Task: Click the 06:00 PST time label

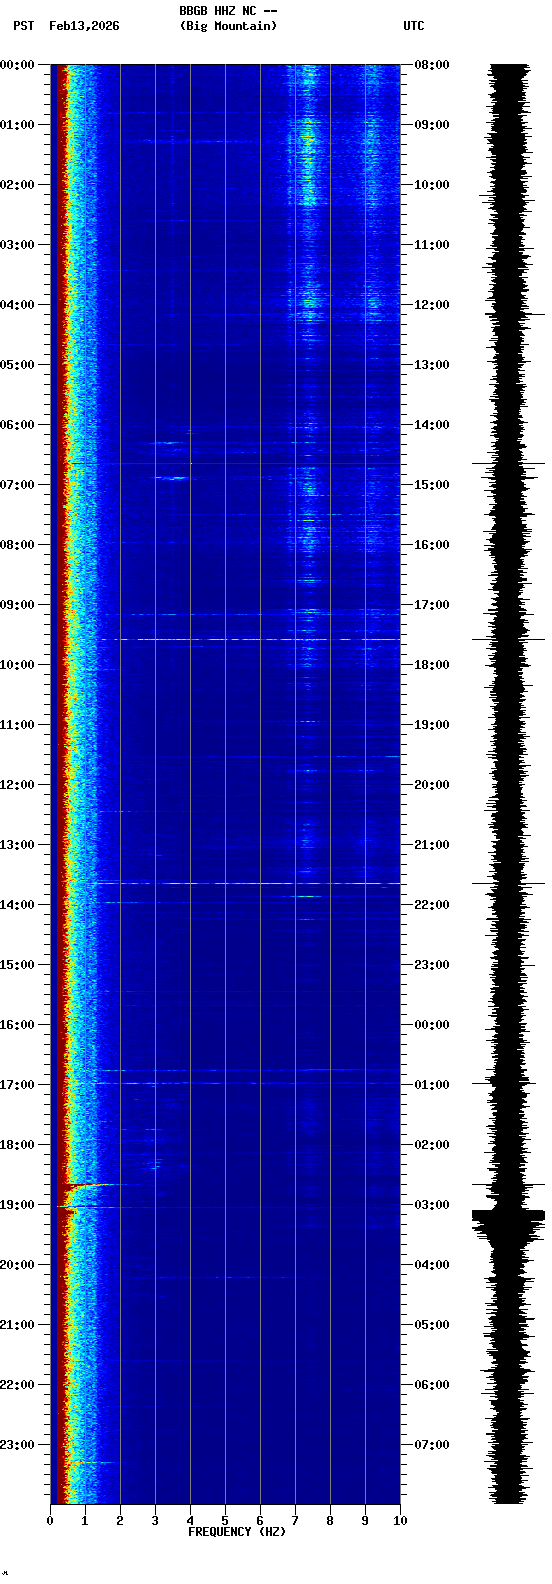Action: 18,425
